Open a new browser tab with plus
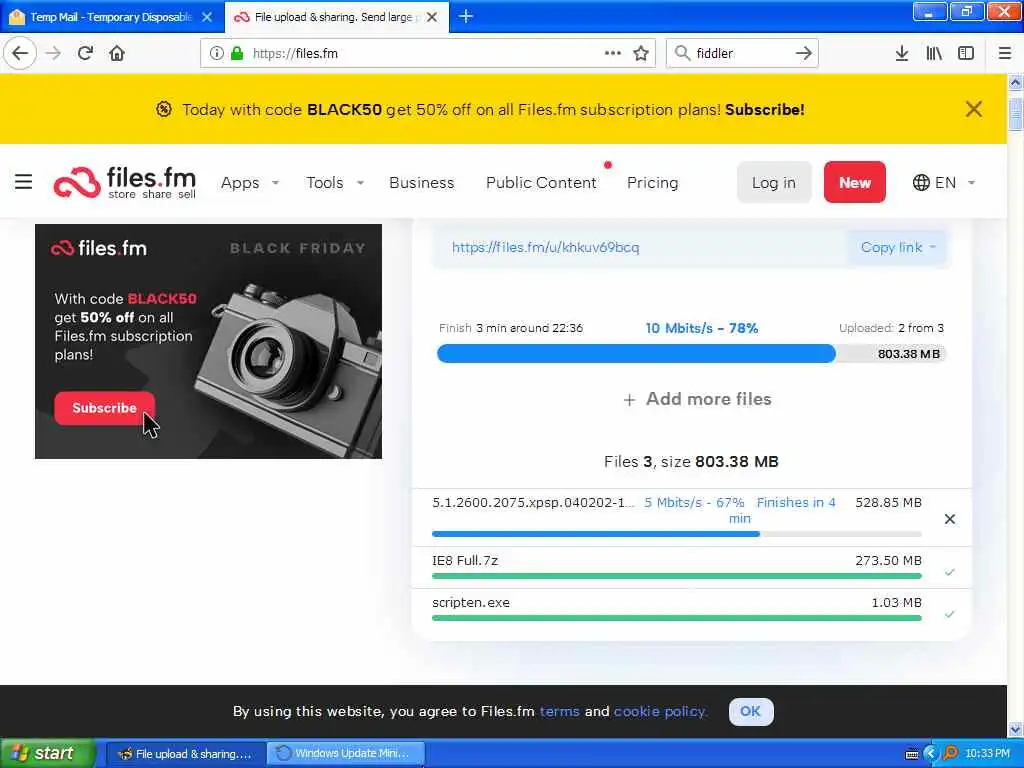 pyautogui.click(x=466, y=16)
